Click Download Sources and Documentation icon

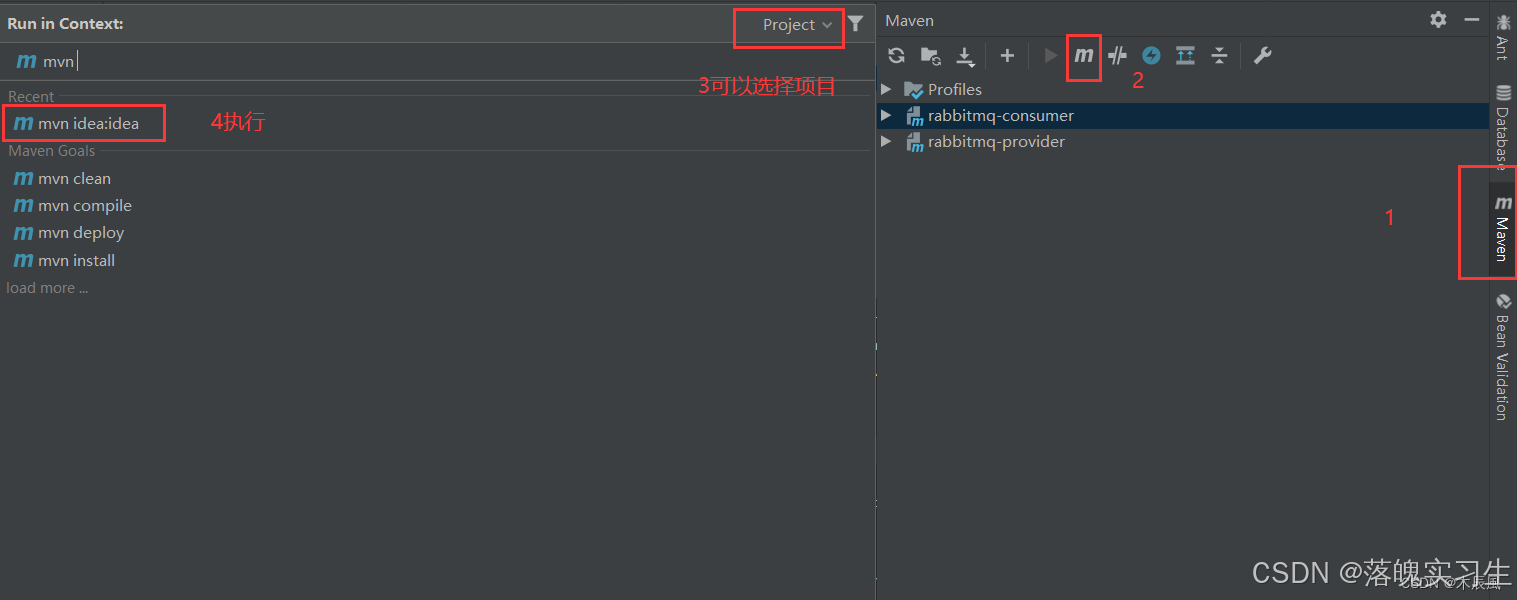(x=964, y=56)
